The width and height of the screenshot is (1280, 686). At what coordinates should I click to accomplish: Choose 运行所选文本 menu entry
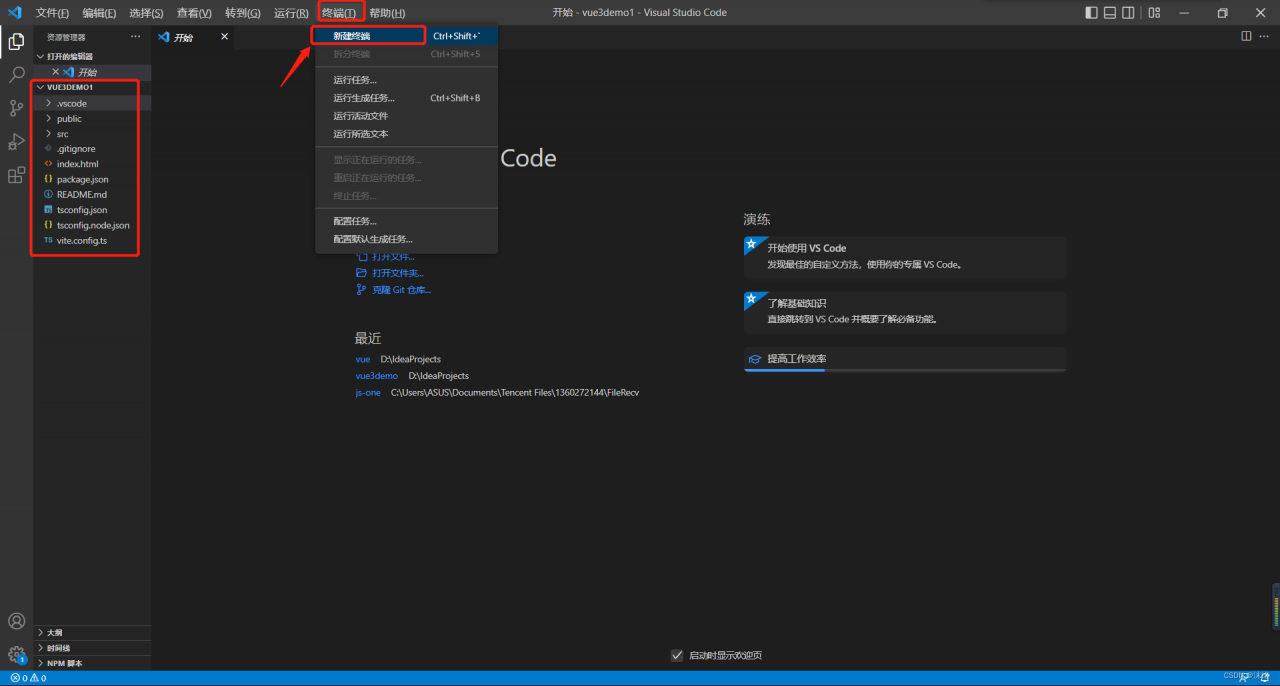coord(406,134)
